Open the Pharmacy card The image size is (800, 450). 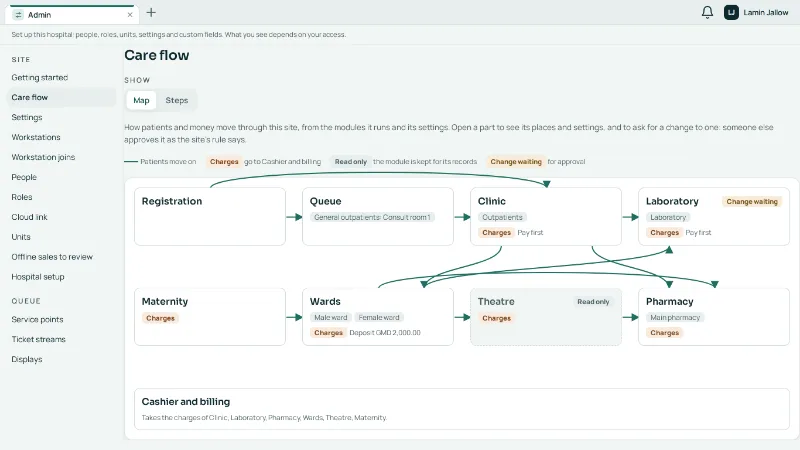[x=714, y=317]
